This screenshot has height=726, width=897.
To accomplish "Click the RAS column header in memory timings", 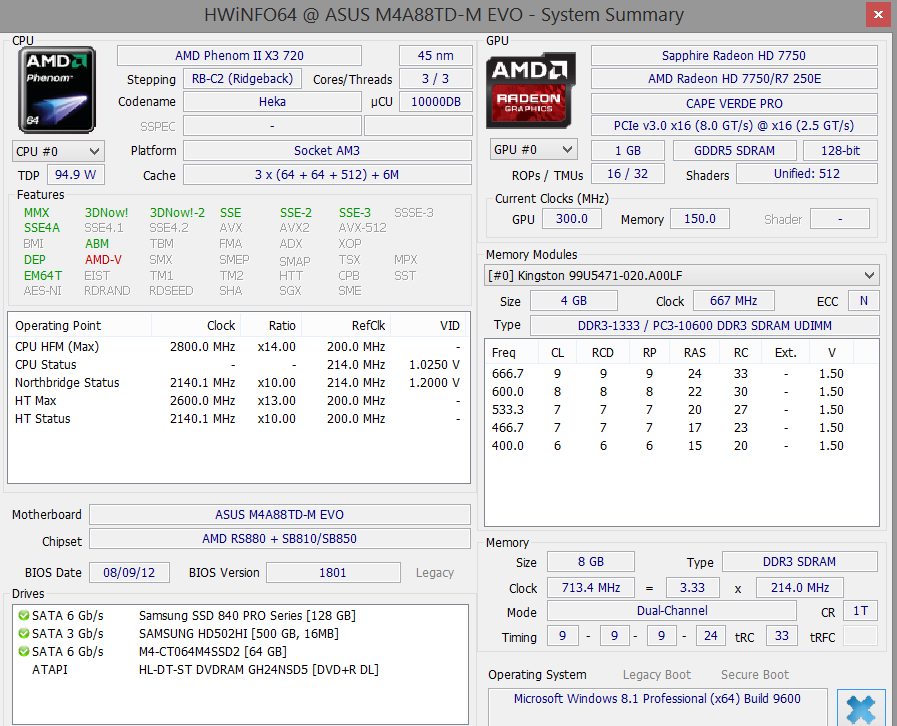I will (694, 352).
